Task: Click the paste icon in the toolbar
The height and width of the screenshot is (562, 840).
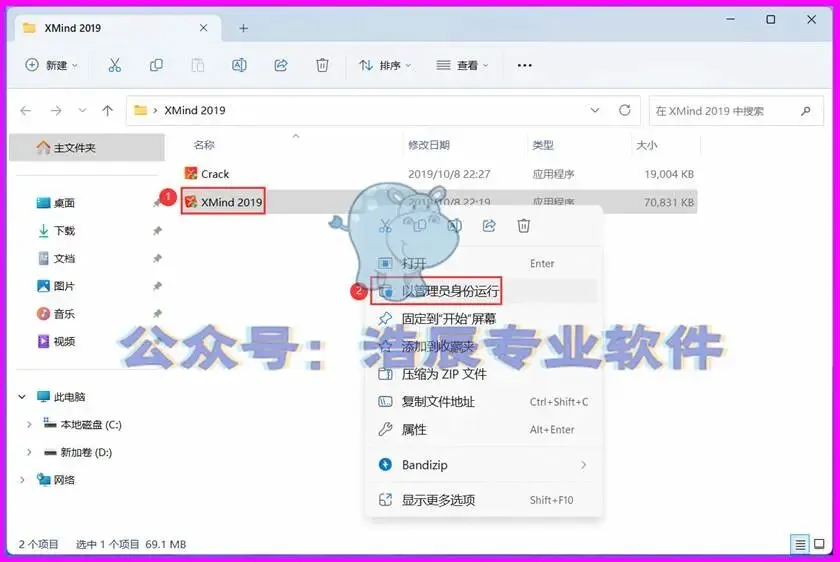Action: tap(198, 65)
